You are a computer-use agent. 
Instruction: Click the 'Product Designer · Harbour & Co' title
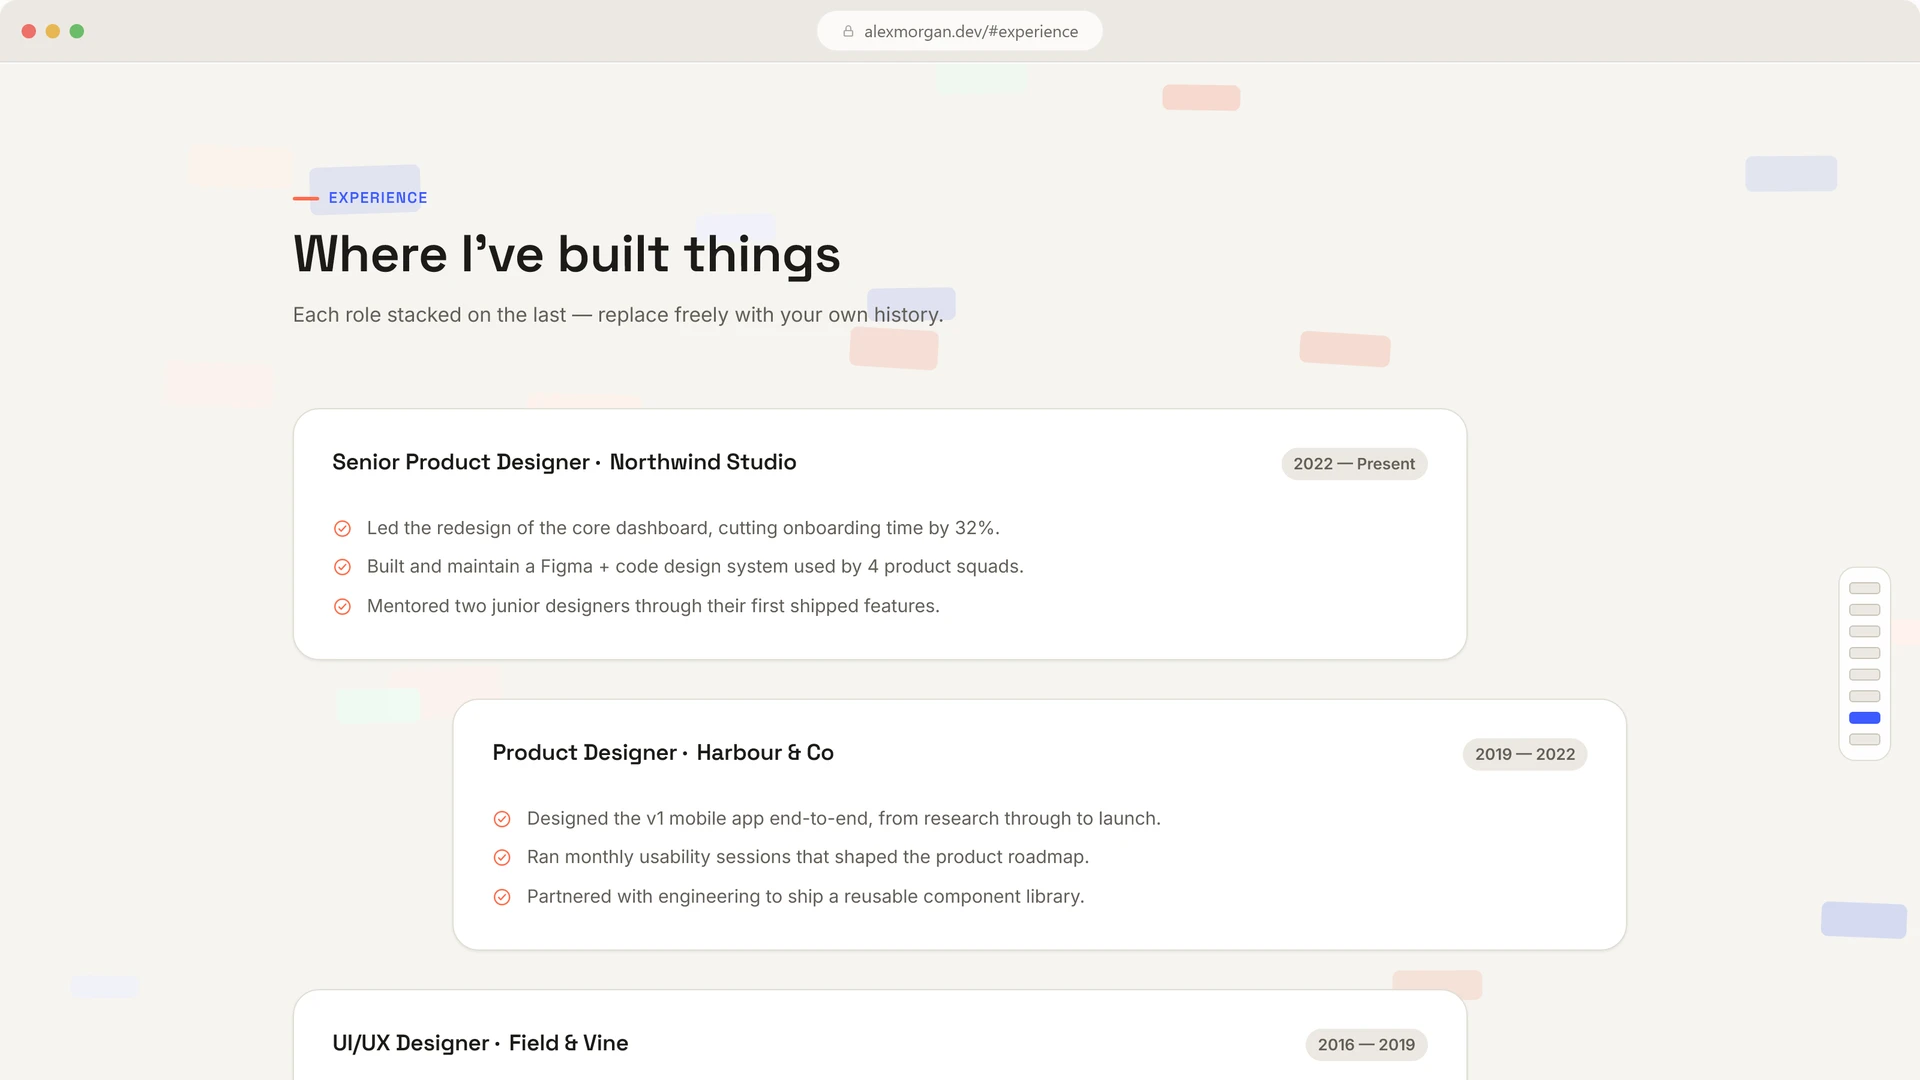pyautogui.click(x=663, y=753)
